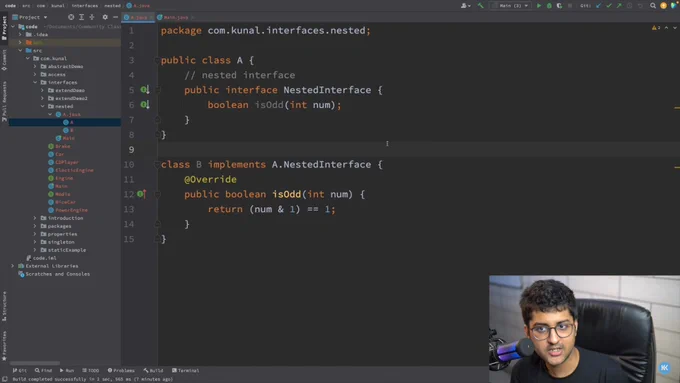Open the Build tool window
Screen dimensions: 680x383
pyautogui.click(x=153, y=370)
